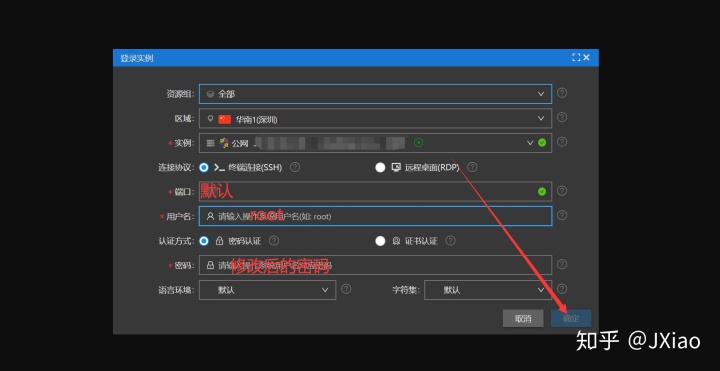Click the green check icon in 端口 field
Viewport: 720px width, 371px height.
click(x=542, y=191)
